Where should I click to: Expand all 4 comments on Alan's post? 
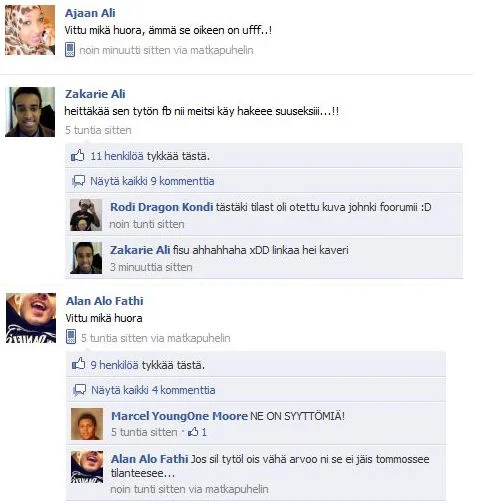coord(153,390)
